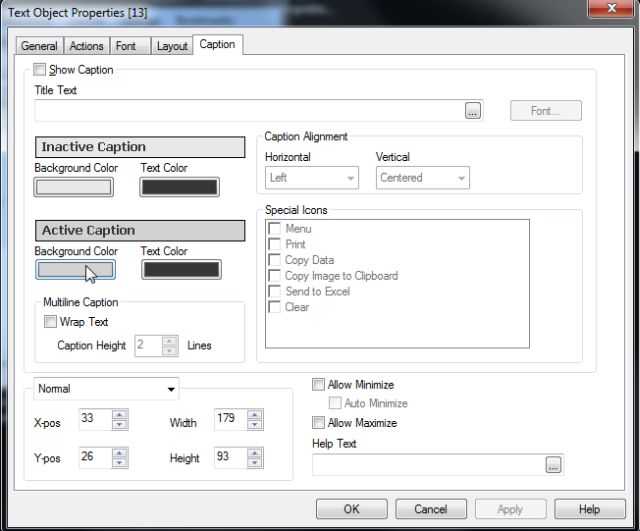Enable Allow Minimize checkbox
The width and height of the screenshot is (640, 531).
tap(318, 384)
